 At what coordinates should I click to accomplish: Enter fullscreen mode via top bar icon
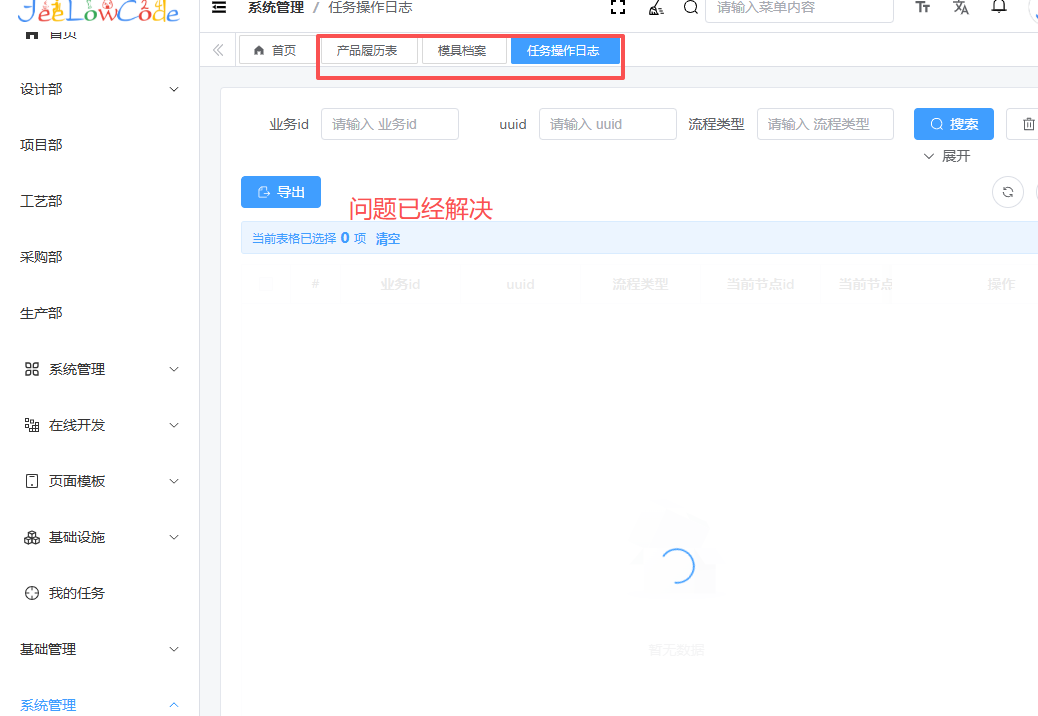618,8
